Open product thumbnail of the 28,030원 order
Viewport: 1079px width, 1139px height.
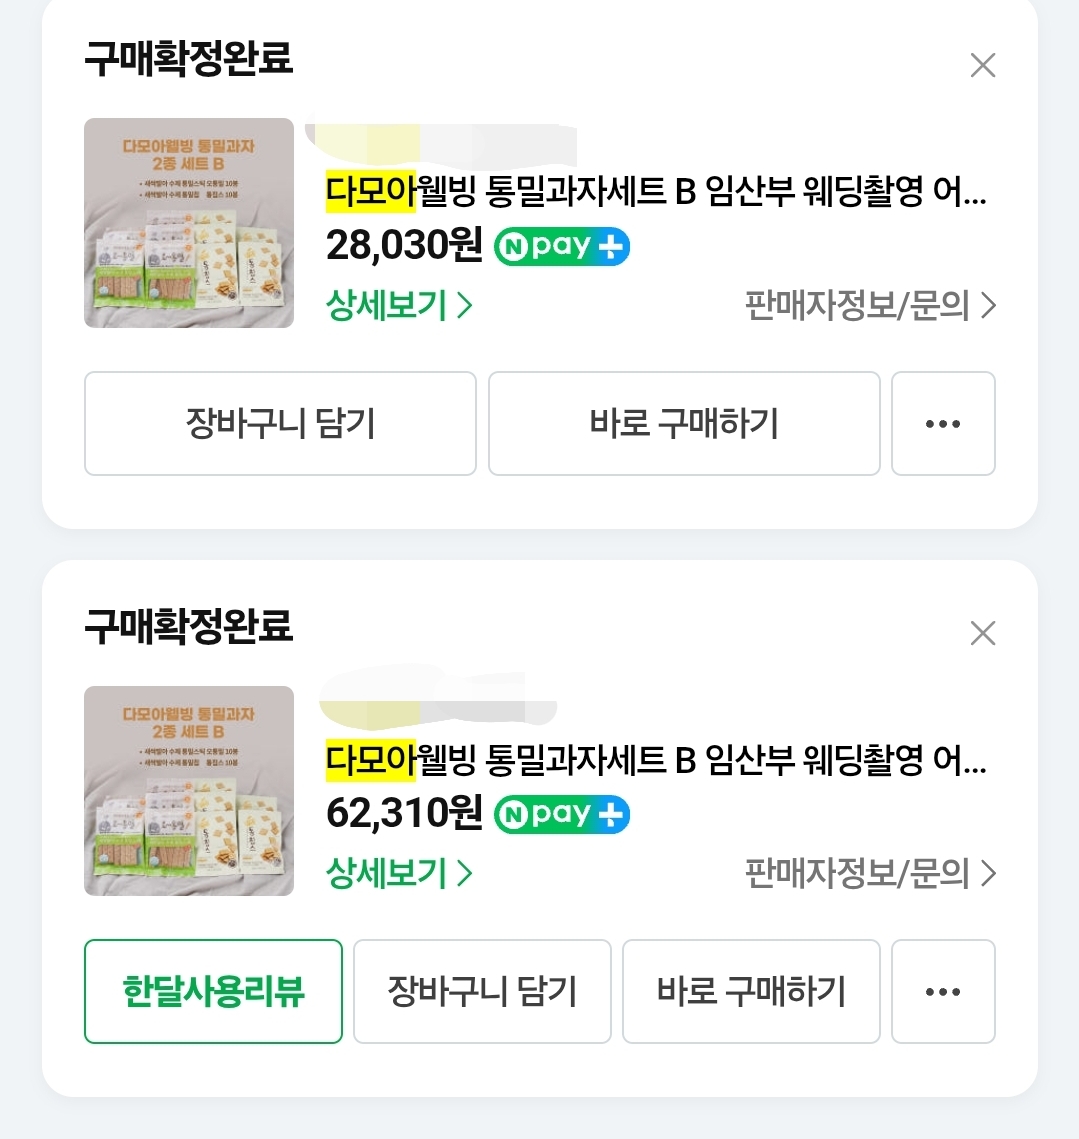point(189,223)
